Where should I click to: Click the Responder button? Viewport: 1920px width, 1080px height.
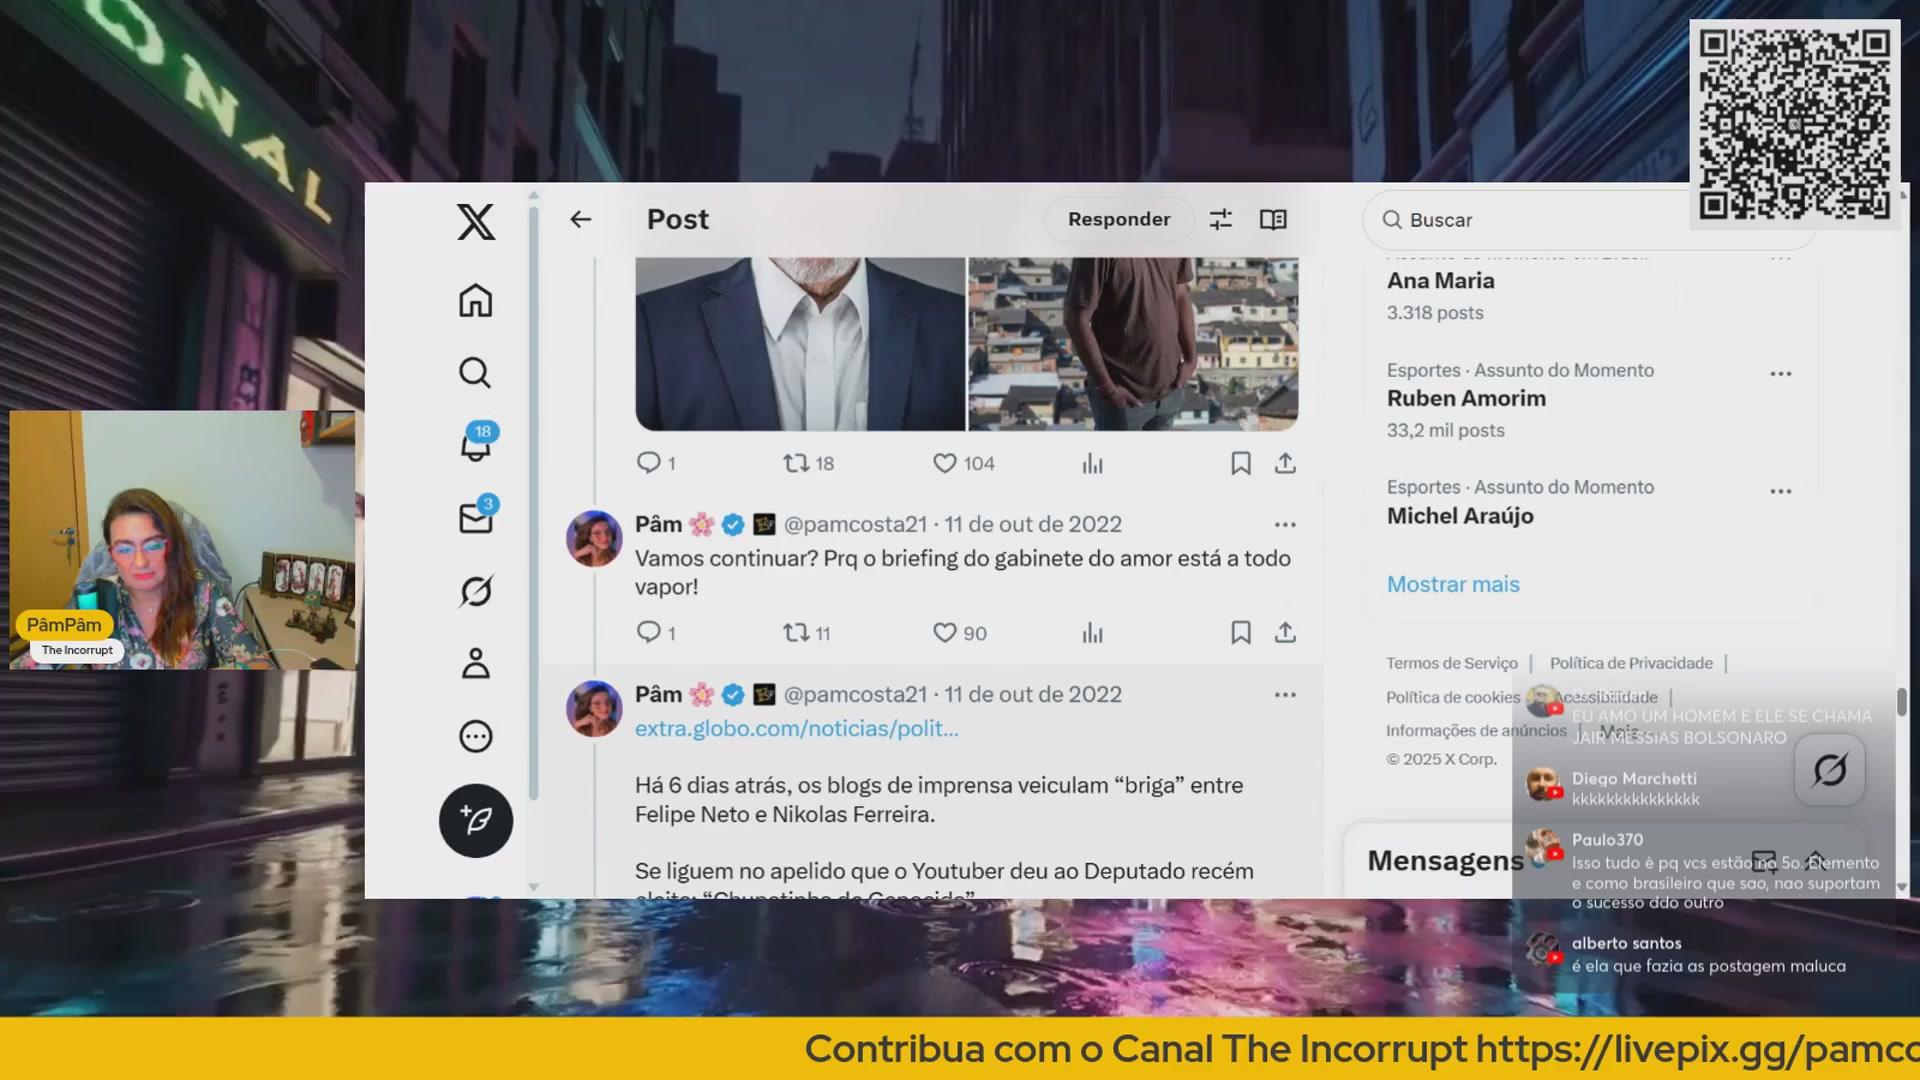click(1118, 220)
